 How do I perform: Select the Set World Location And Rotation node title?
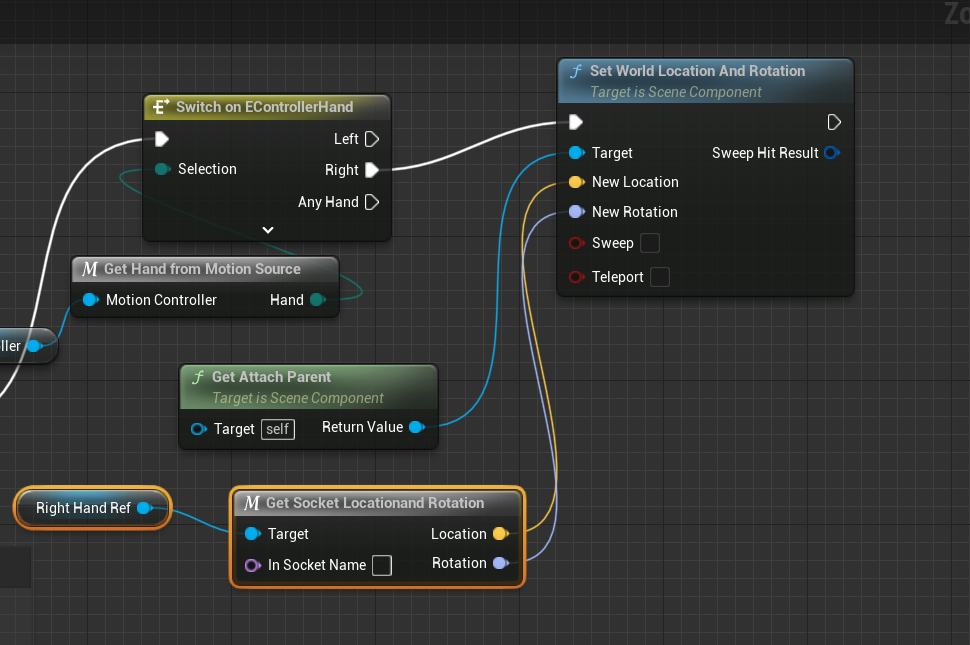(x=696, y=71)
